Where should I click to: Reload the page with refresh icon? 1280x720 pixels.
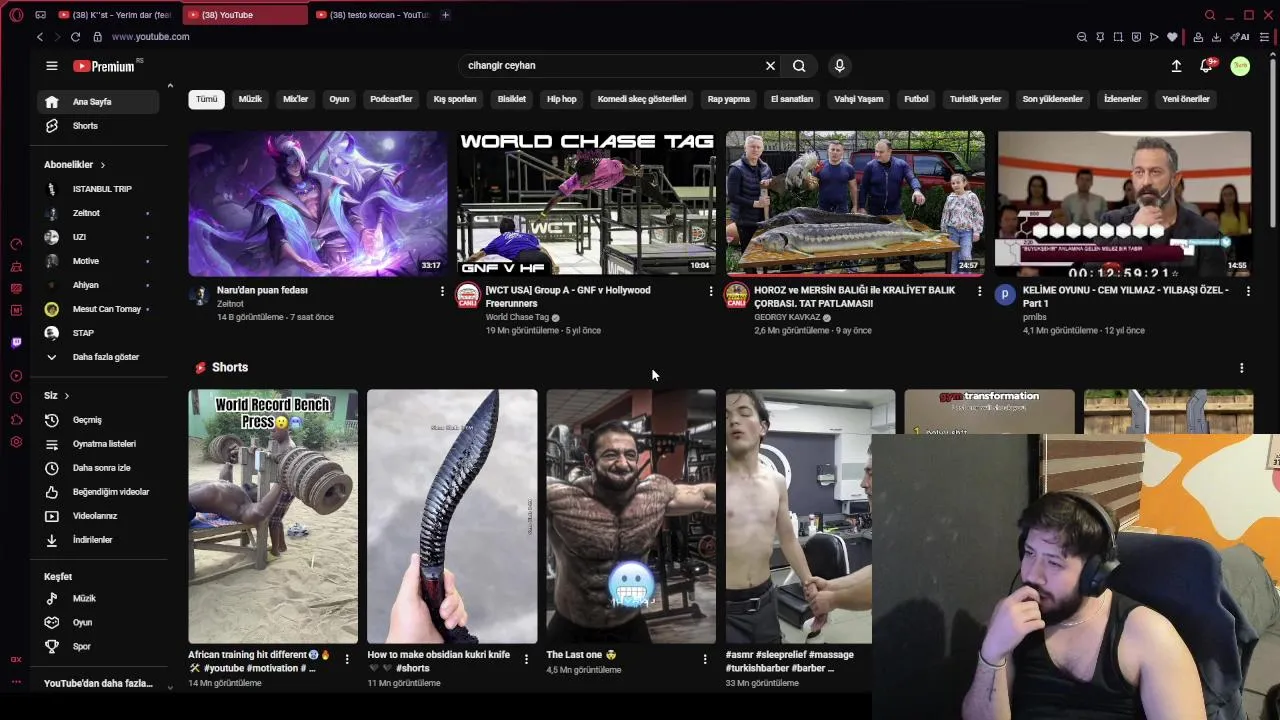pyautogui.click(x=75, y=37)
